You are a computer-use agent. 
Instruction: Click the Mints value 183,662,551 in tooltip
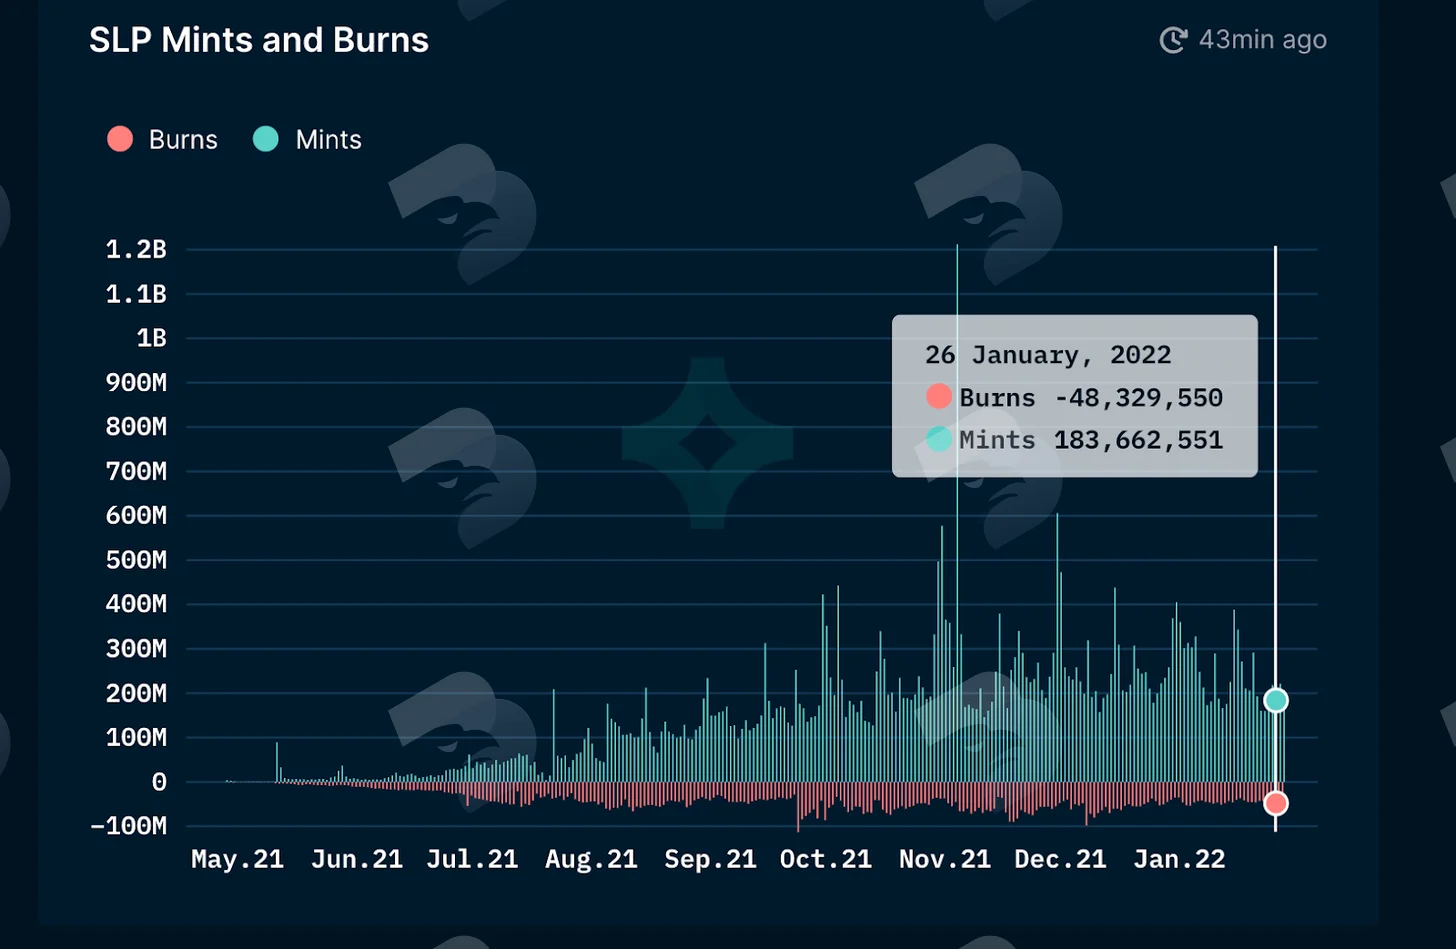1139,440
